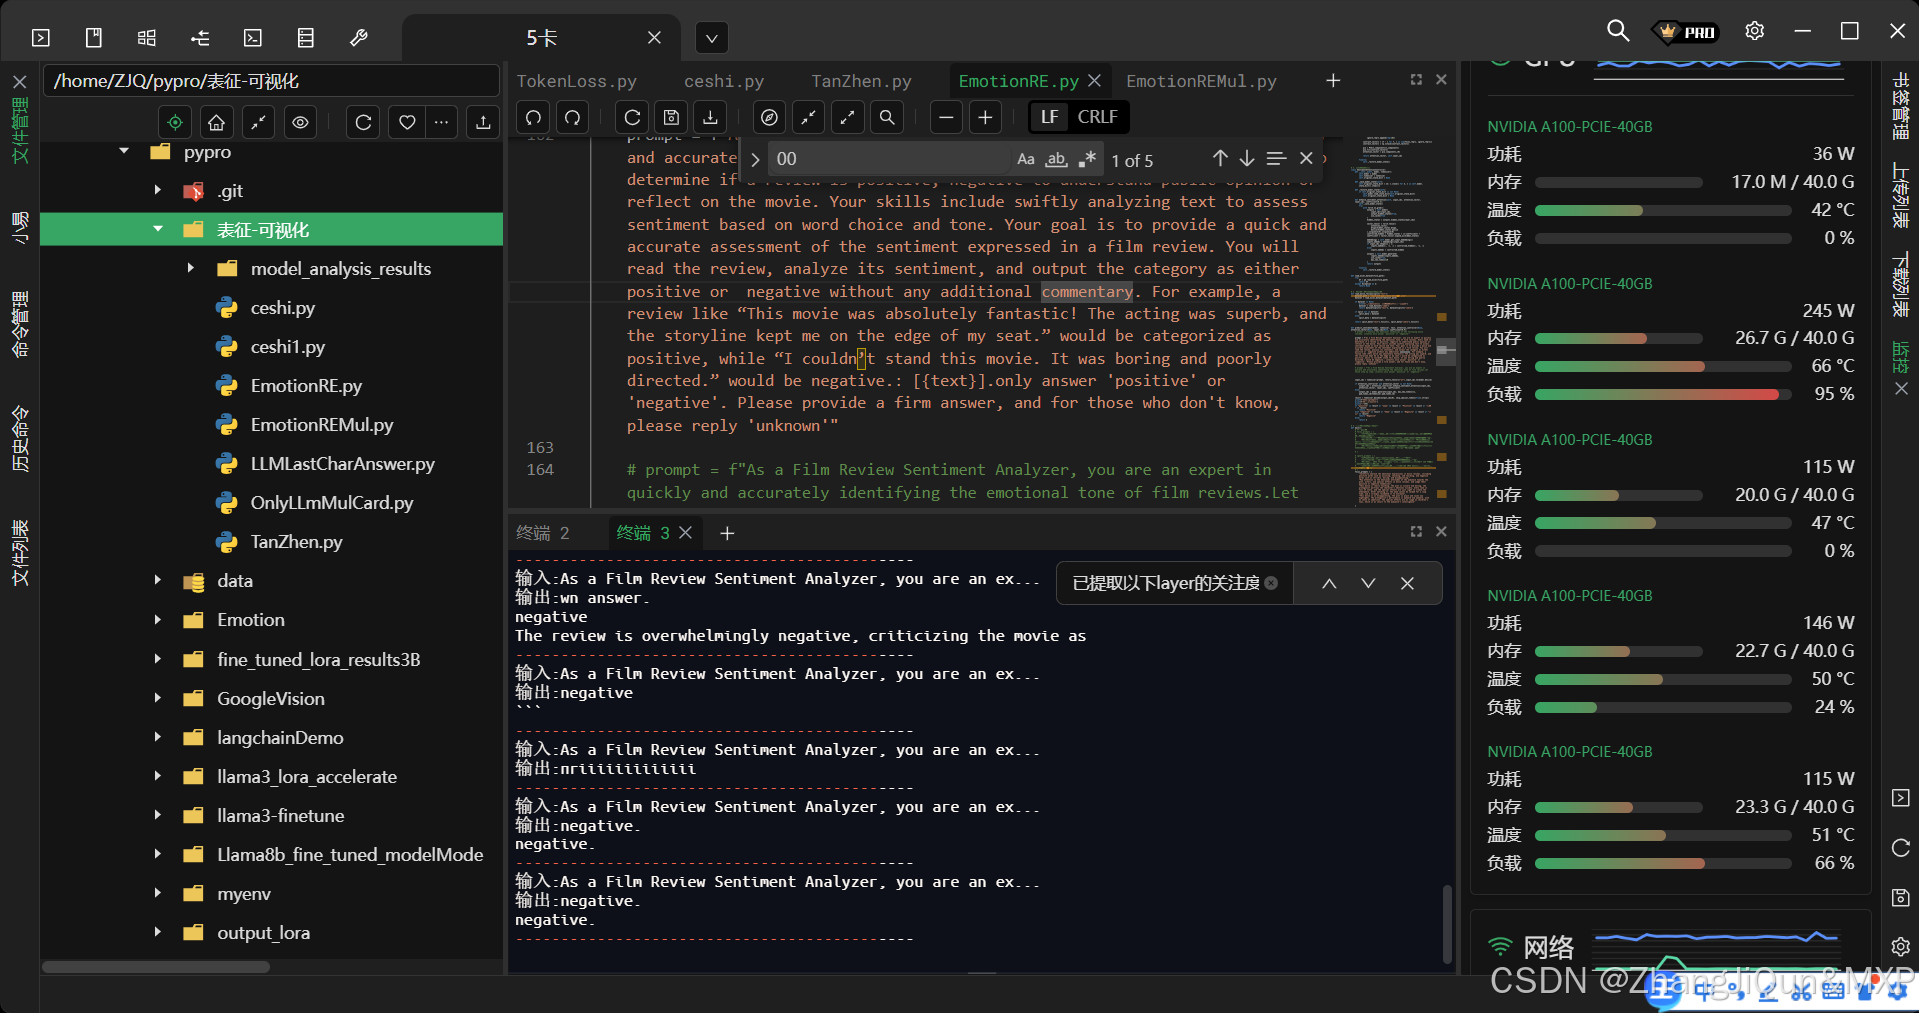Refresh the file manager listing

(x=364, y=122)
